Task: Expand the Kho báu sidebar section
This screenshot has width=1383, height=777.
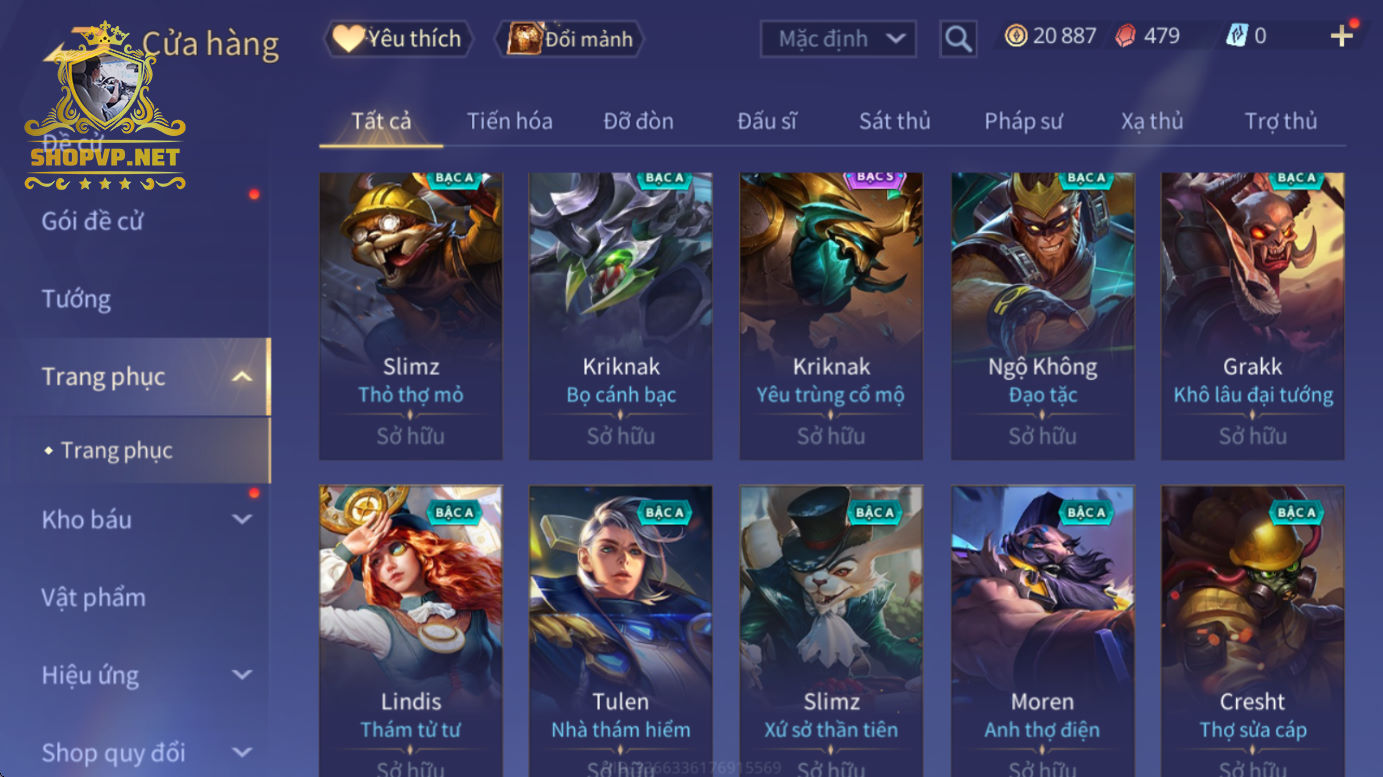Action: coord(241,519)
